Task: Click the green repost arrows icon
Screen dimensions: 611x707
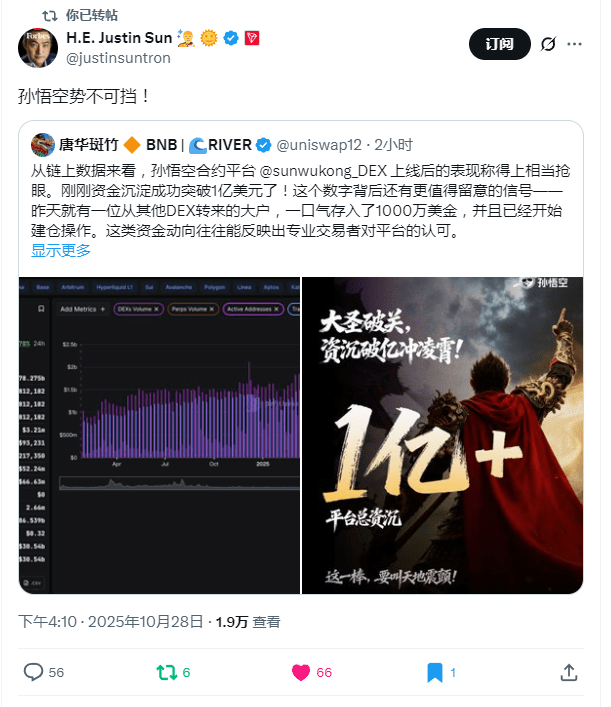Action: pos(166,672)
